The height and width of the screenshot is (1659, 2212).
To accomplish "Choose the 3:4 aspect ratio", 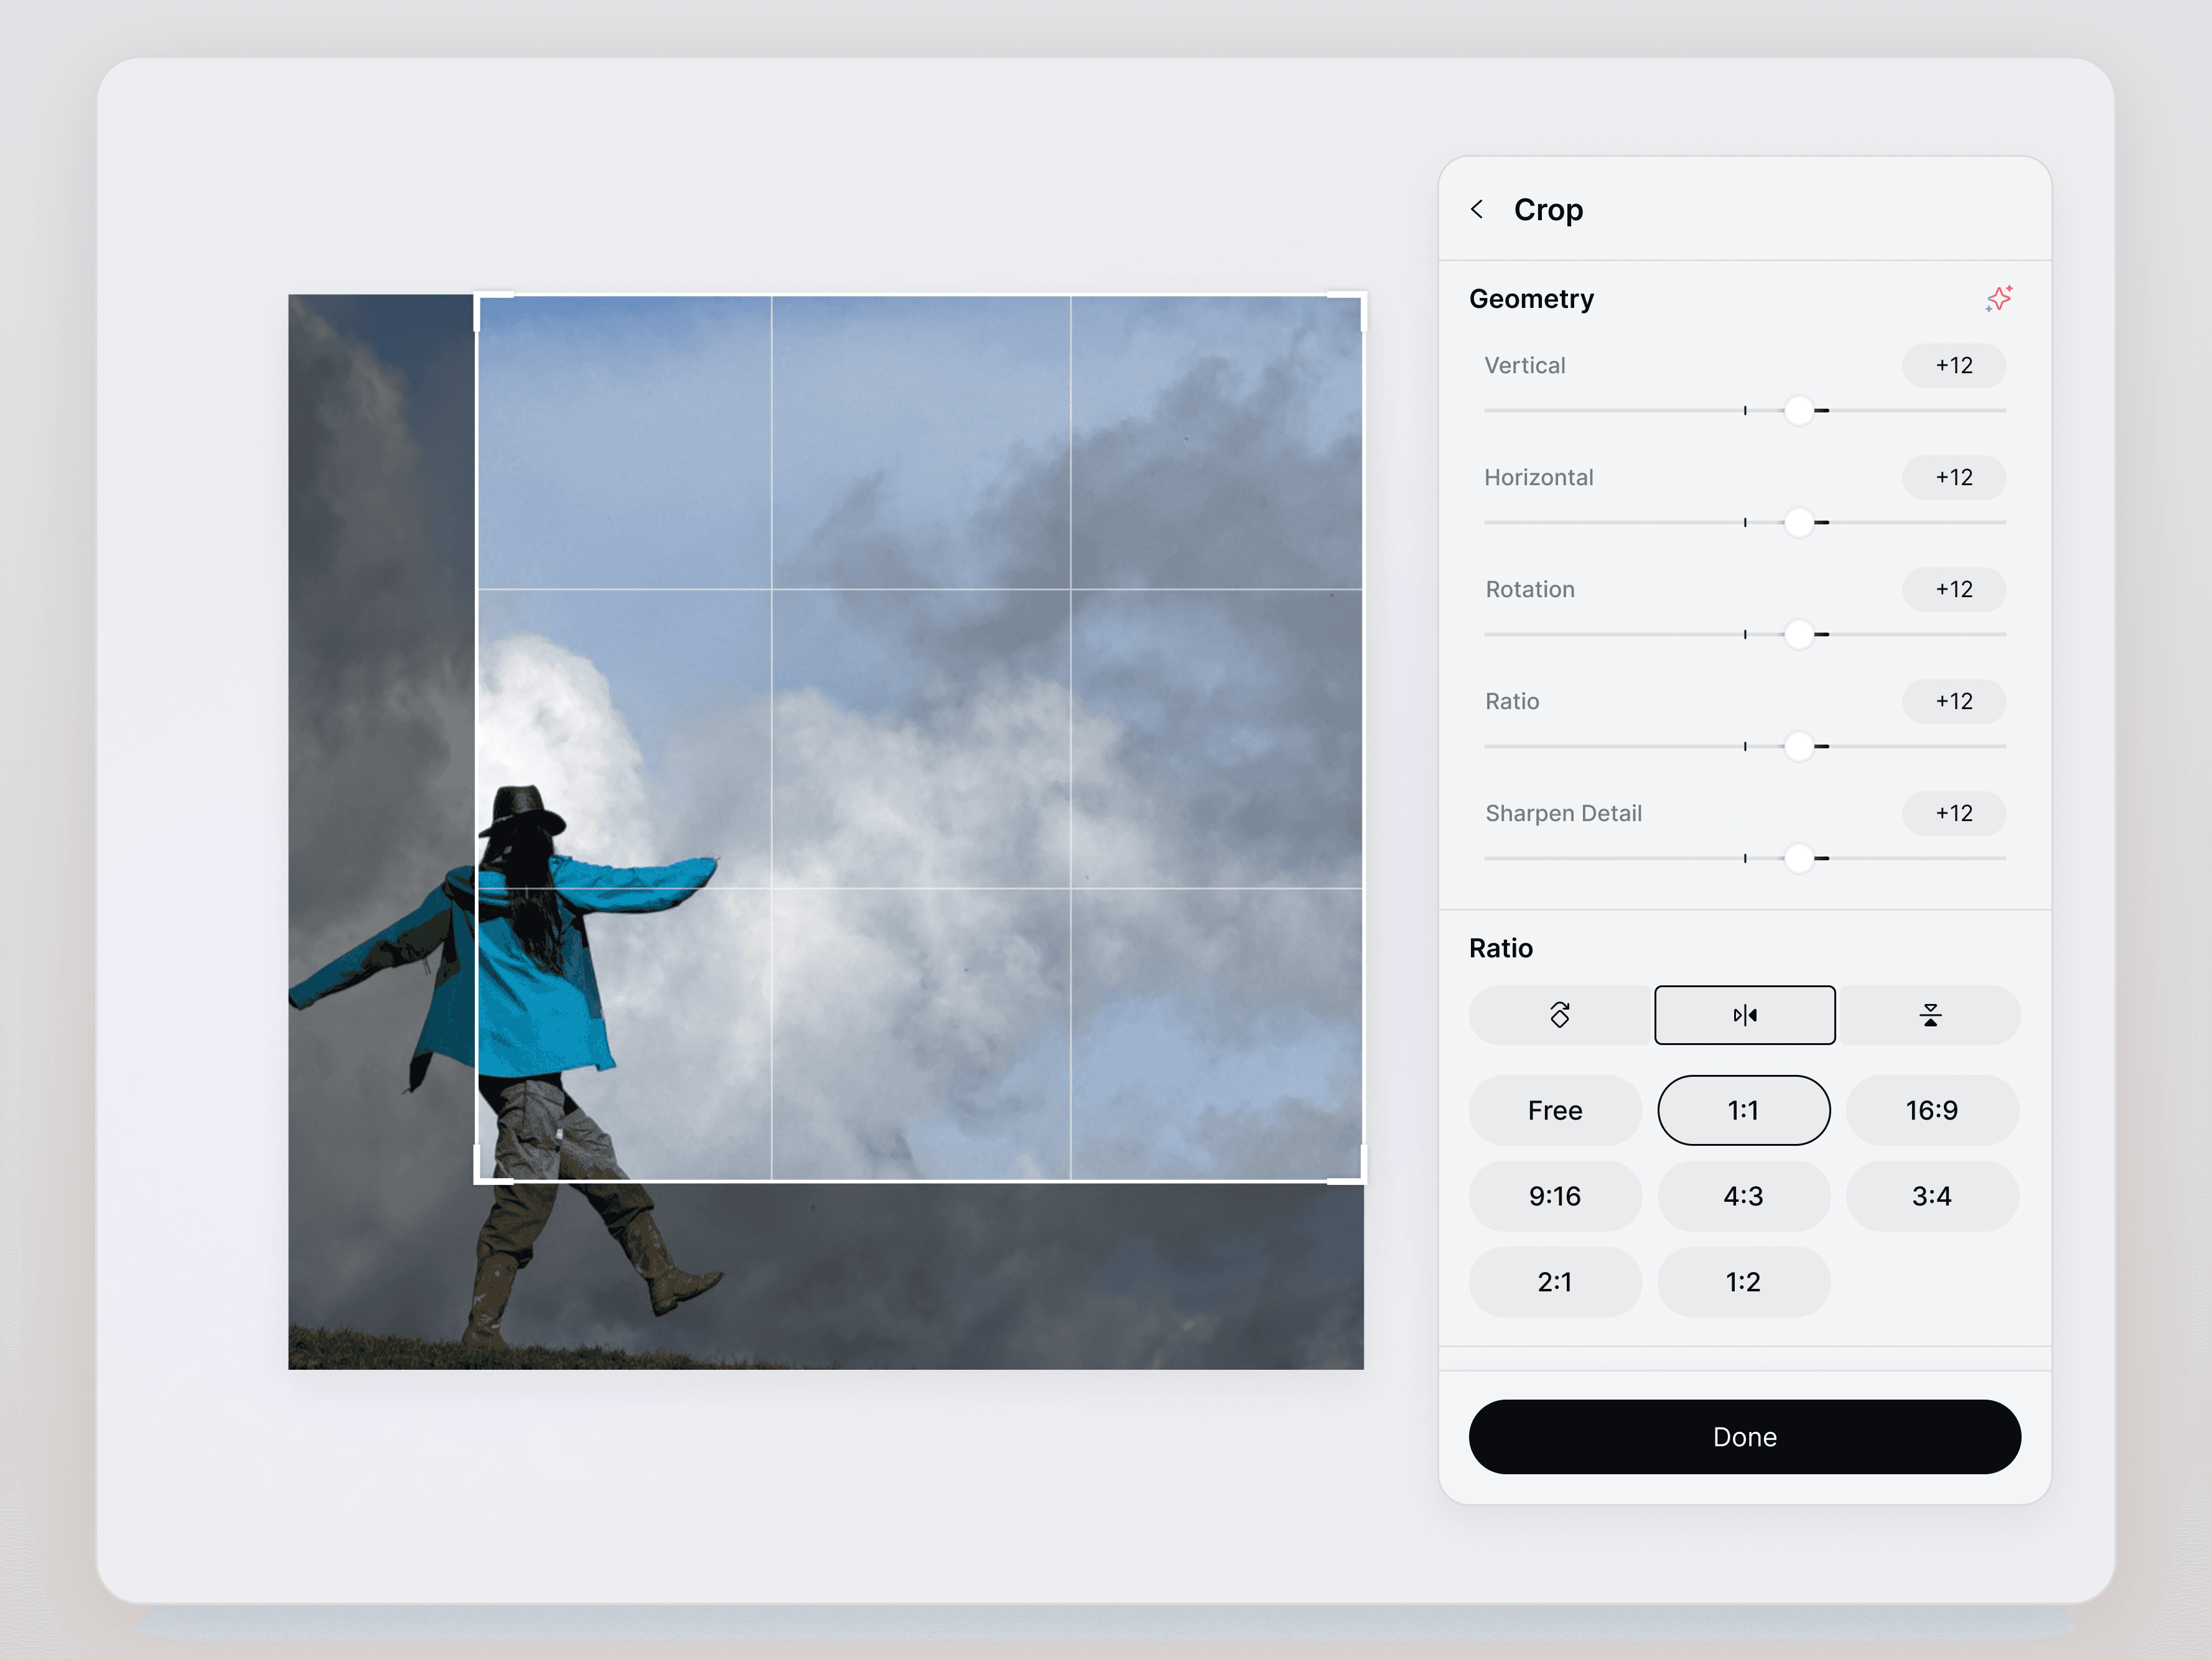I will pos(1931,1196).
